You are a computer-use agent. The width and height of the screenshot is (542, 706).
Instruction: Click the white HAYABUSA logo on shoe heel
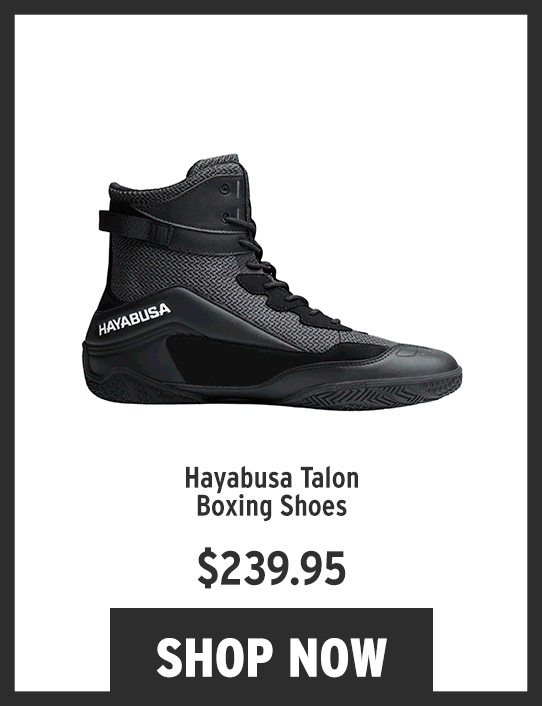pyautogui.click(x=135, y=319)
